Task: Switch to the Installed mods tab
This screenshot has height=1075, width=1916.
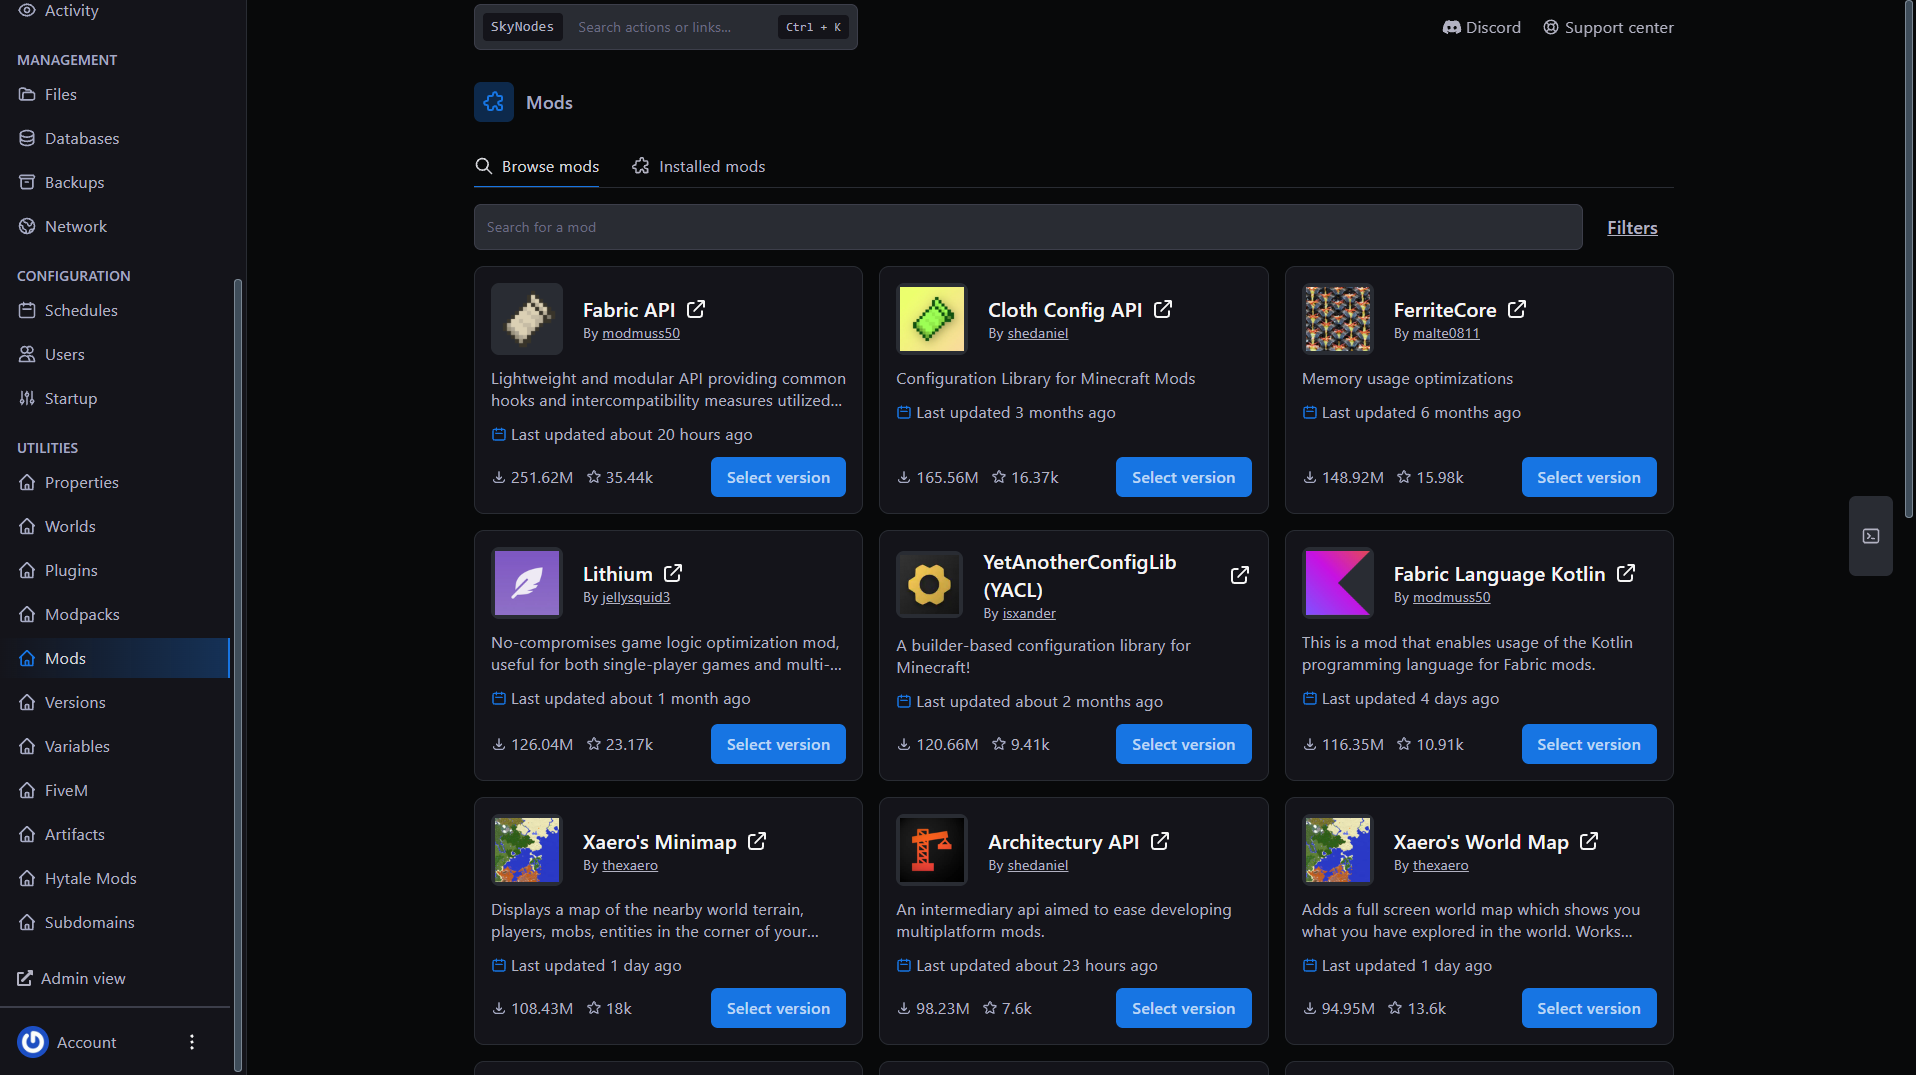Action: tap(699, 166)
